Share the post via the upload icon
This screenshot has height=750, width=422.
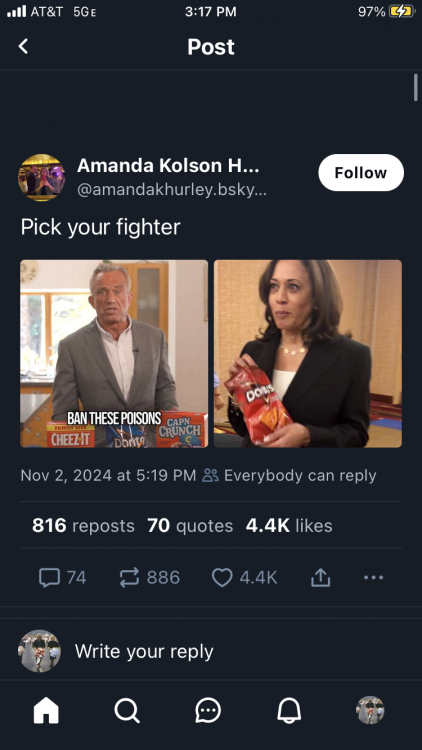[321, 577]
